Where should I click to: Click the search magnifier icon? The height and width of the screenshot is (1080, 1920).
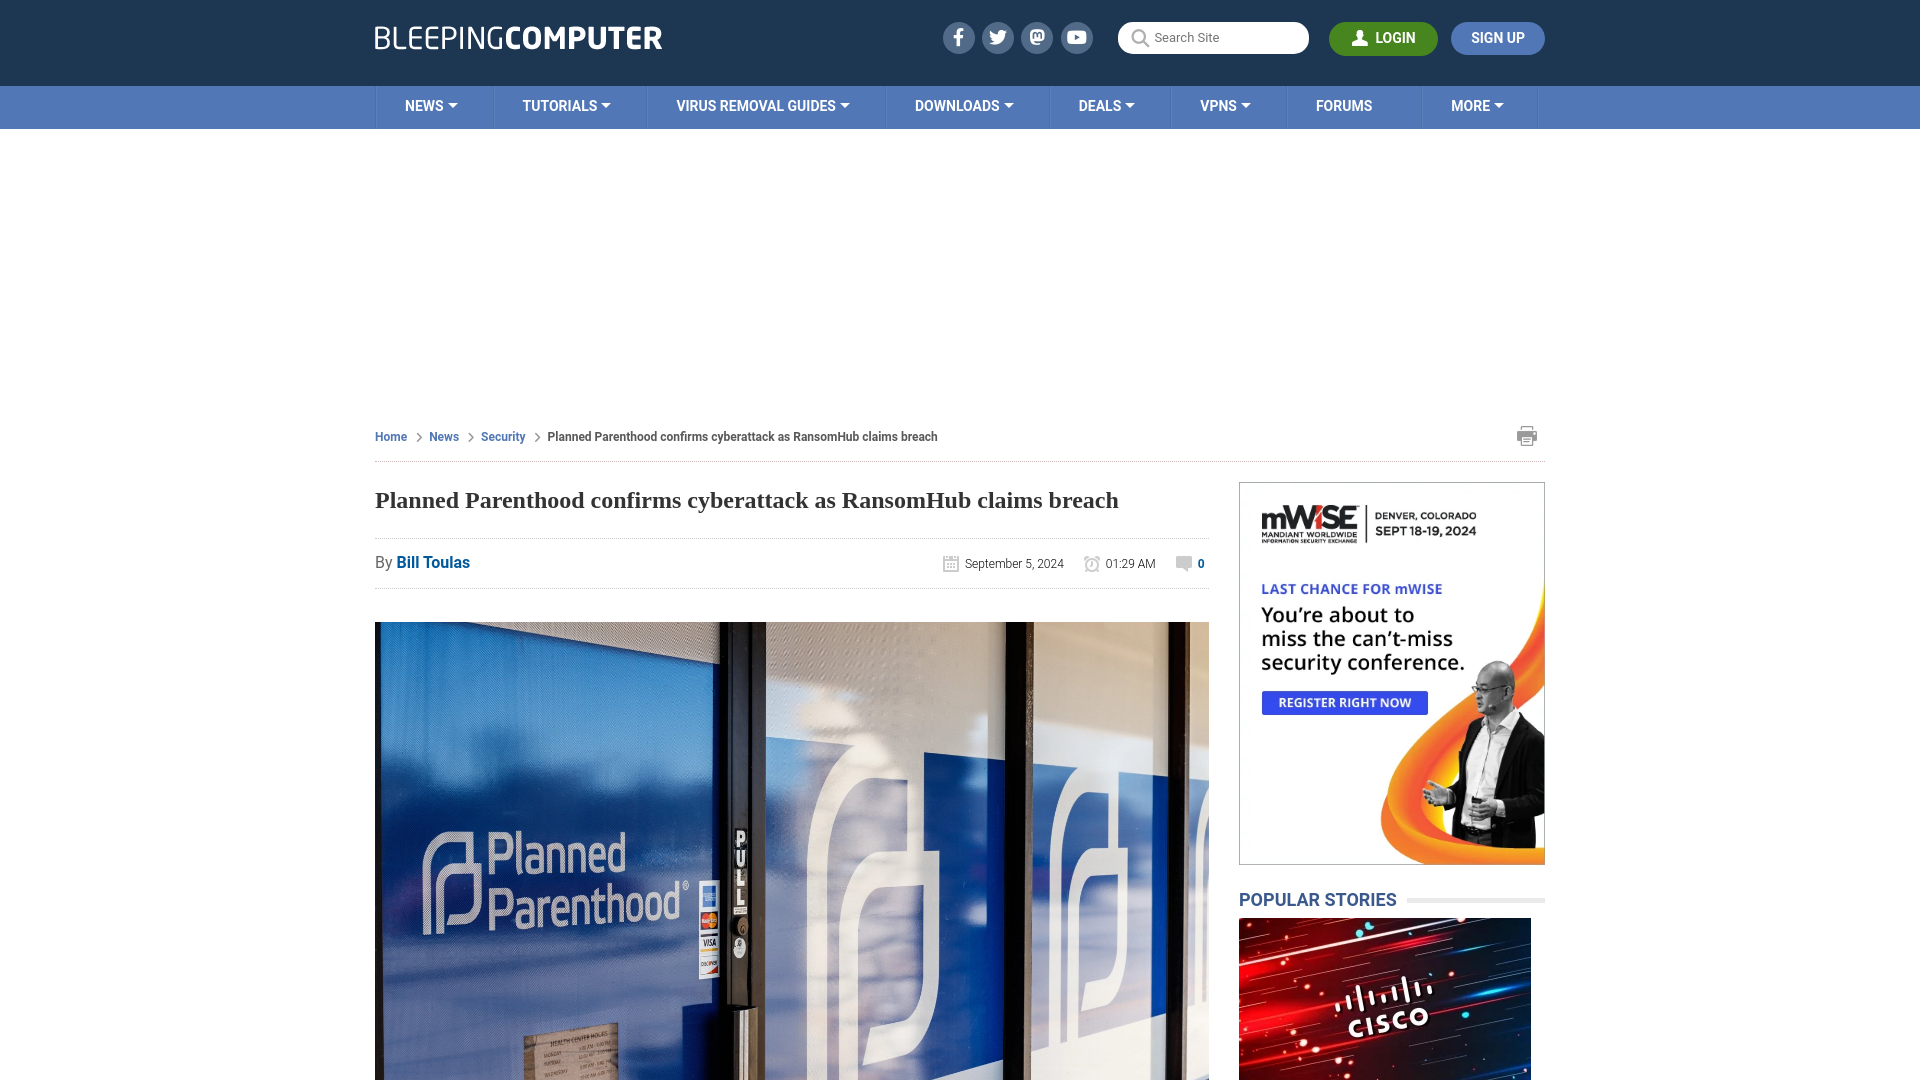1139,37
